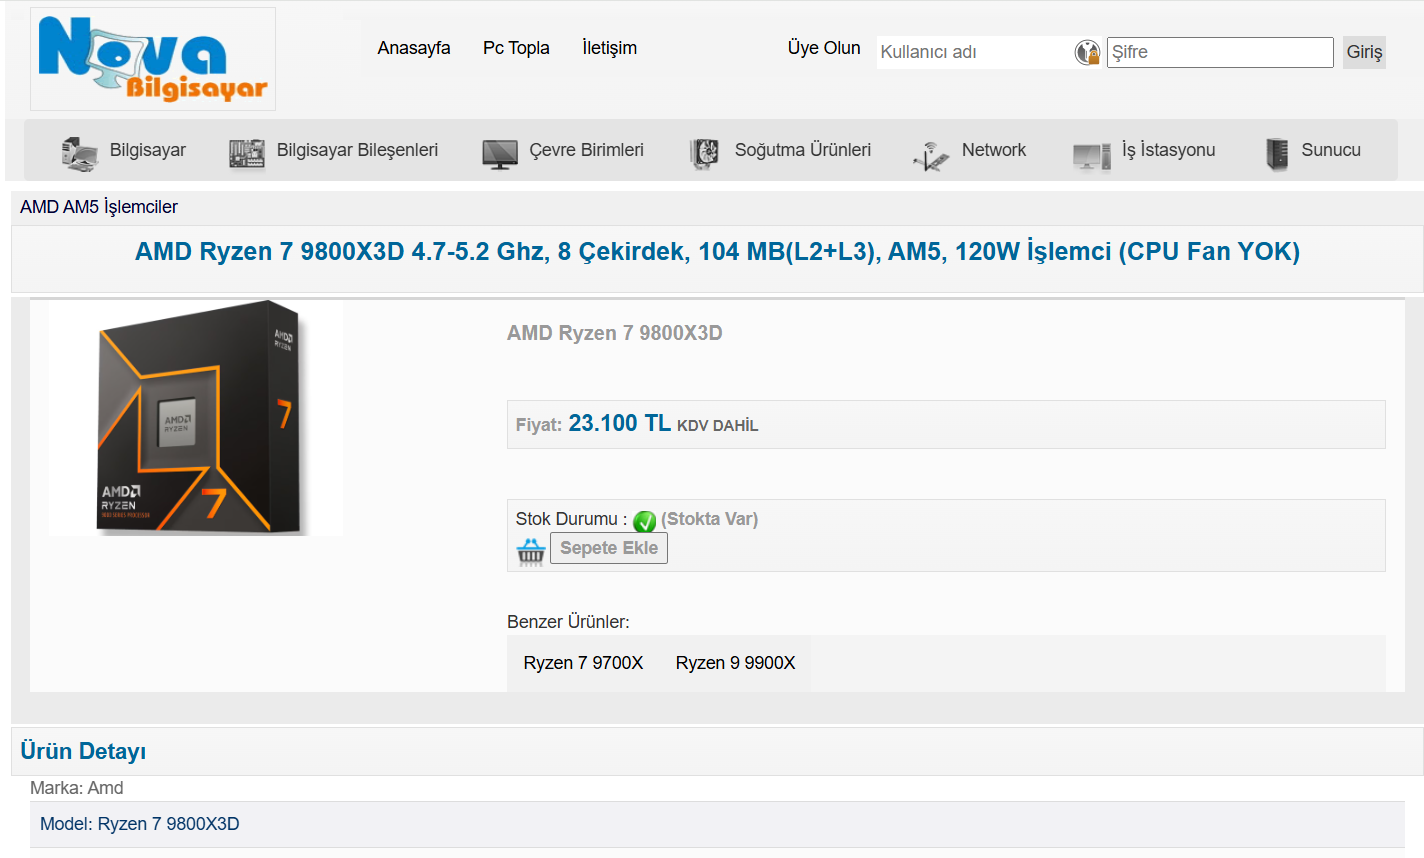Open the Çevre Birimleri category
This screenshot has width=1424, height=858.
point(586,150)
